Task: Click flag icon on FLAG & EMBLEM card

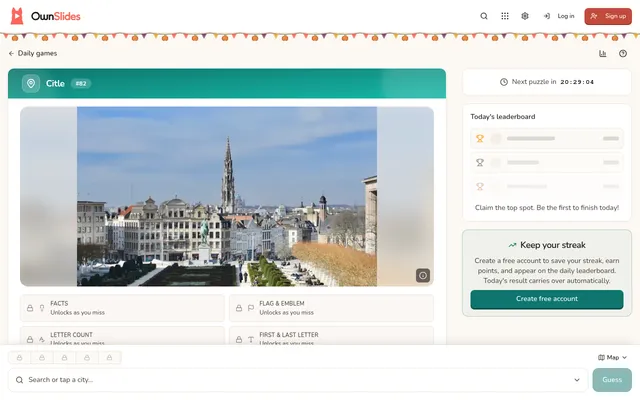Action: [251, 308]
